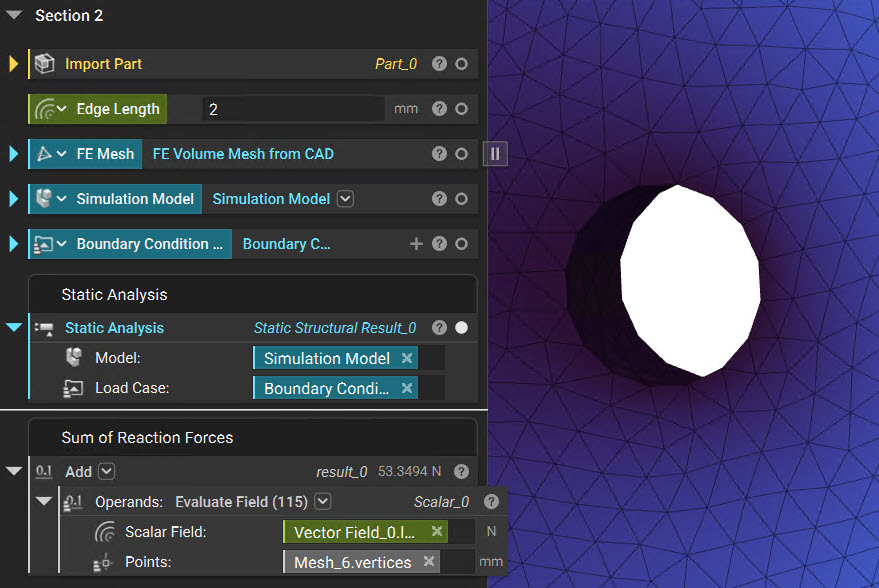This screenshot has height=588, width=879.
Task: Click the Static Analysis block title
Action: (x=114, y=328)
